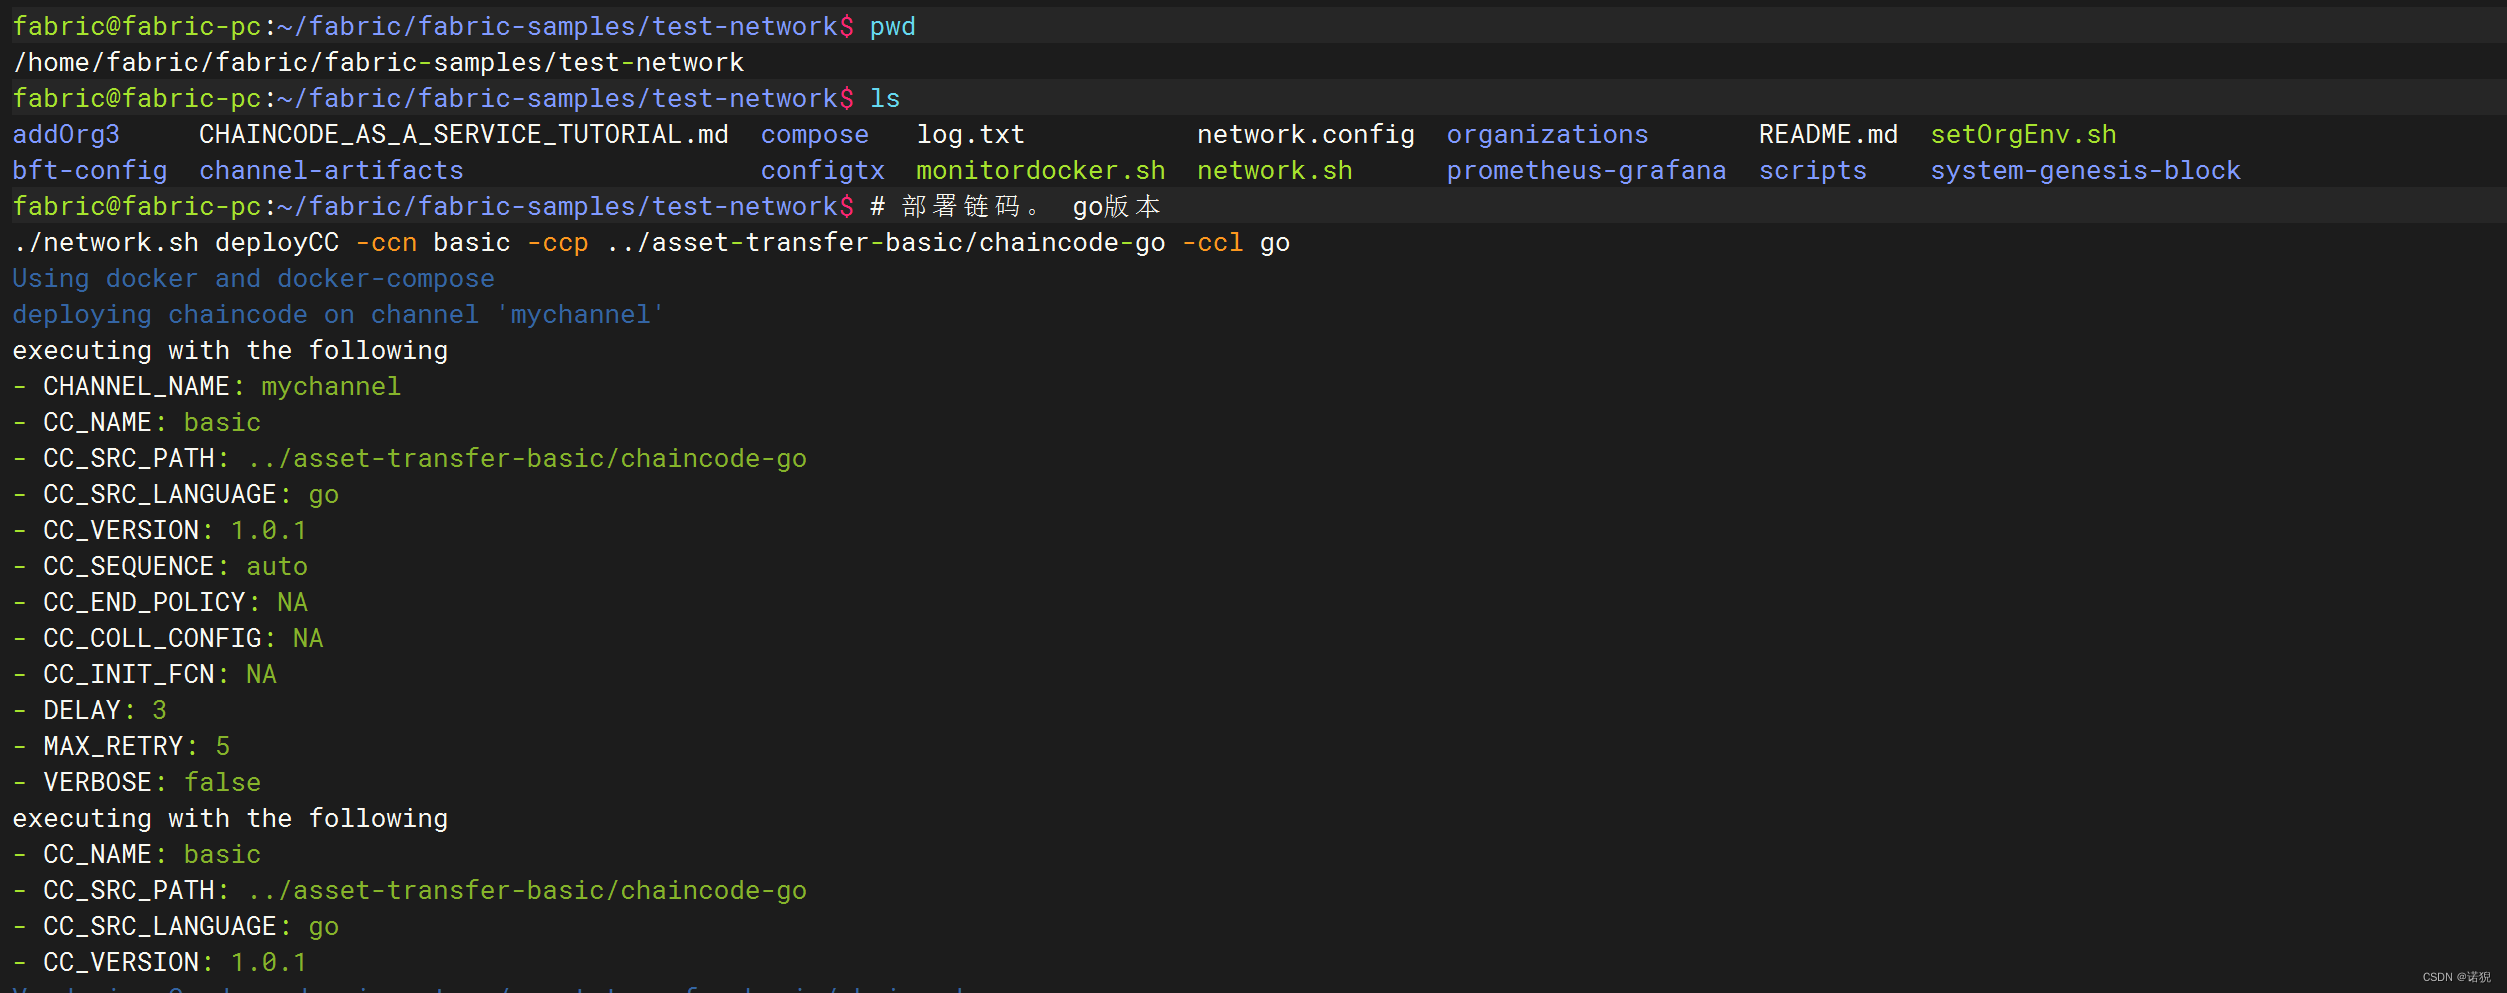Screen dimensions: 2507x993
Task: Click "deploying chaincode on channel 'mychannel'" line
Action: [x=339, y=315]
